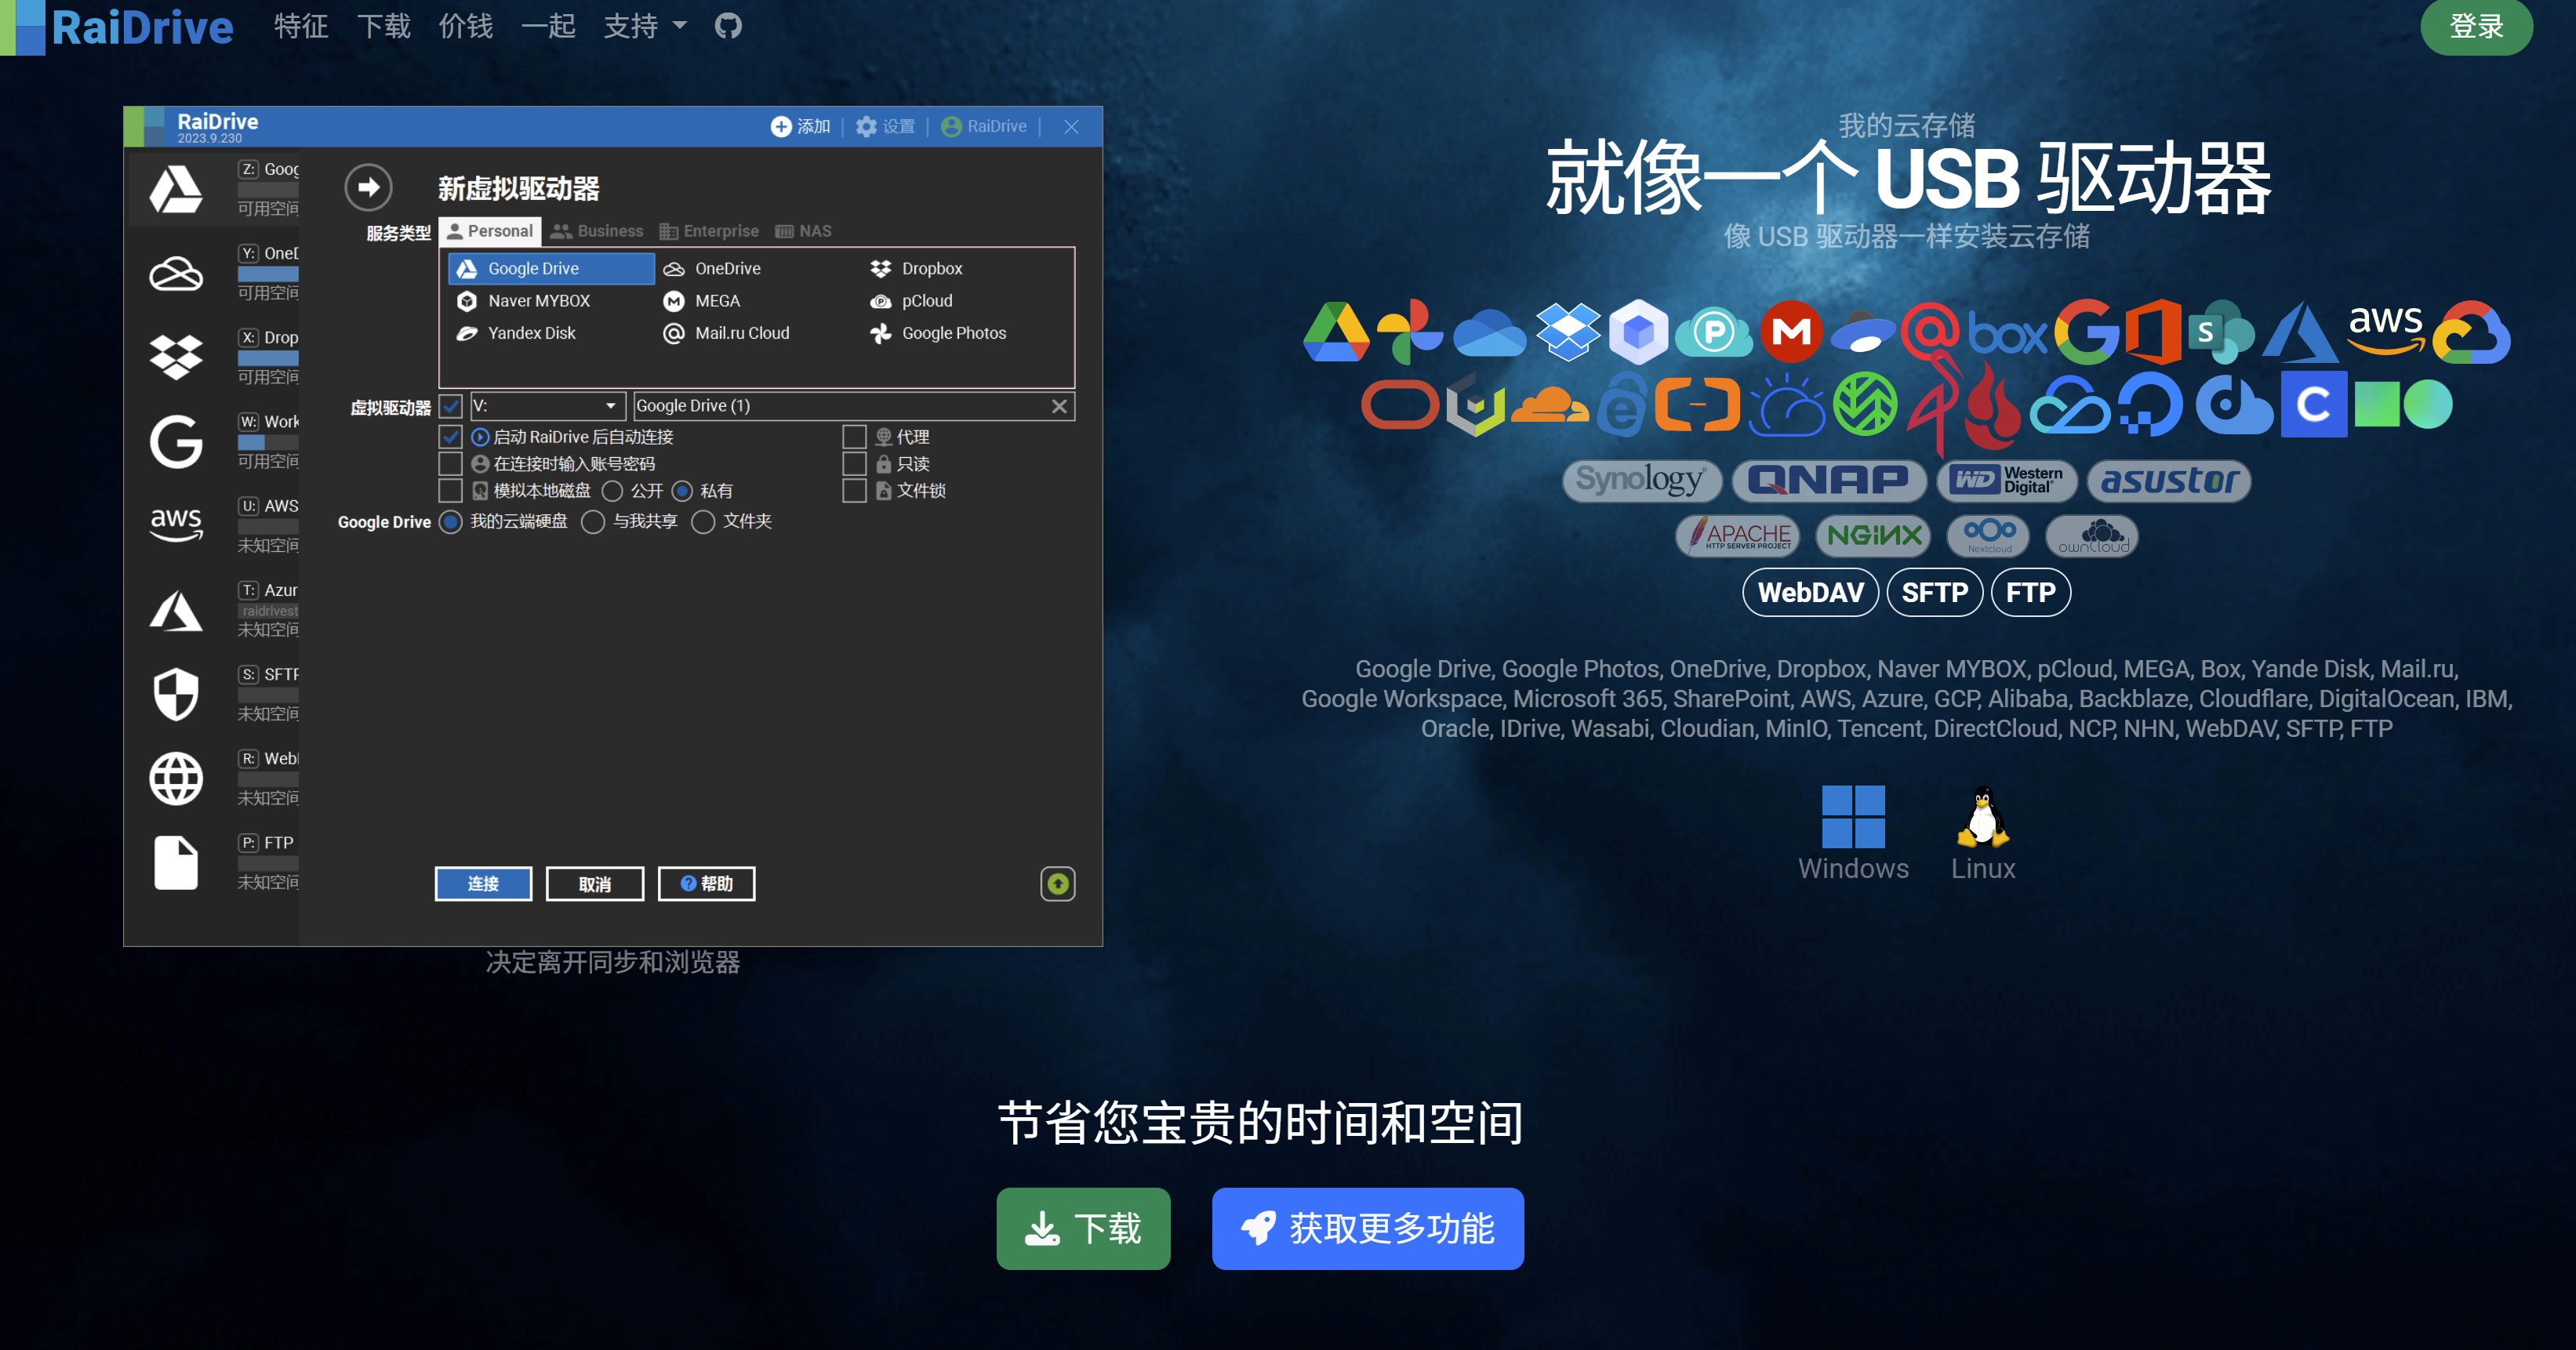The image size is (2576, 1350).
Task: Choose Dropbox in the service list
Action: point(917,268)
